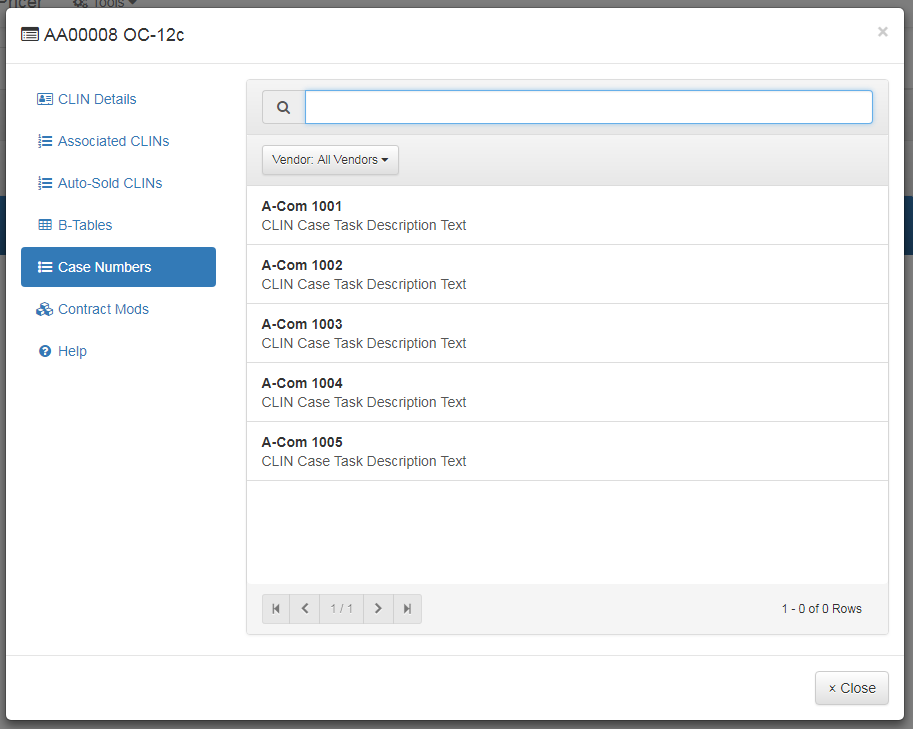Click the list icon beside Auto-Sold CLINs
The image size is (913, 729).
point(46,182)
